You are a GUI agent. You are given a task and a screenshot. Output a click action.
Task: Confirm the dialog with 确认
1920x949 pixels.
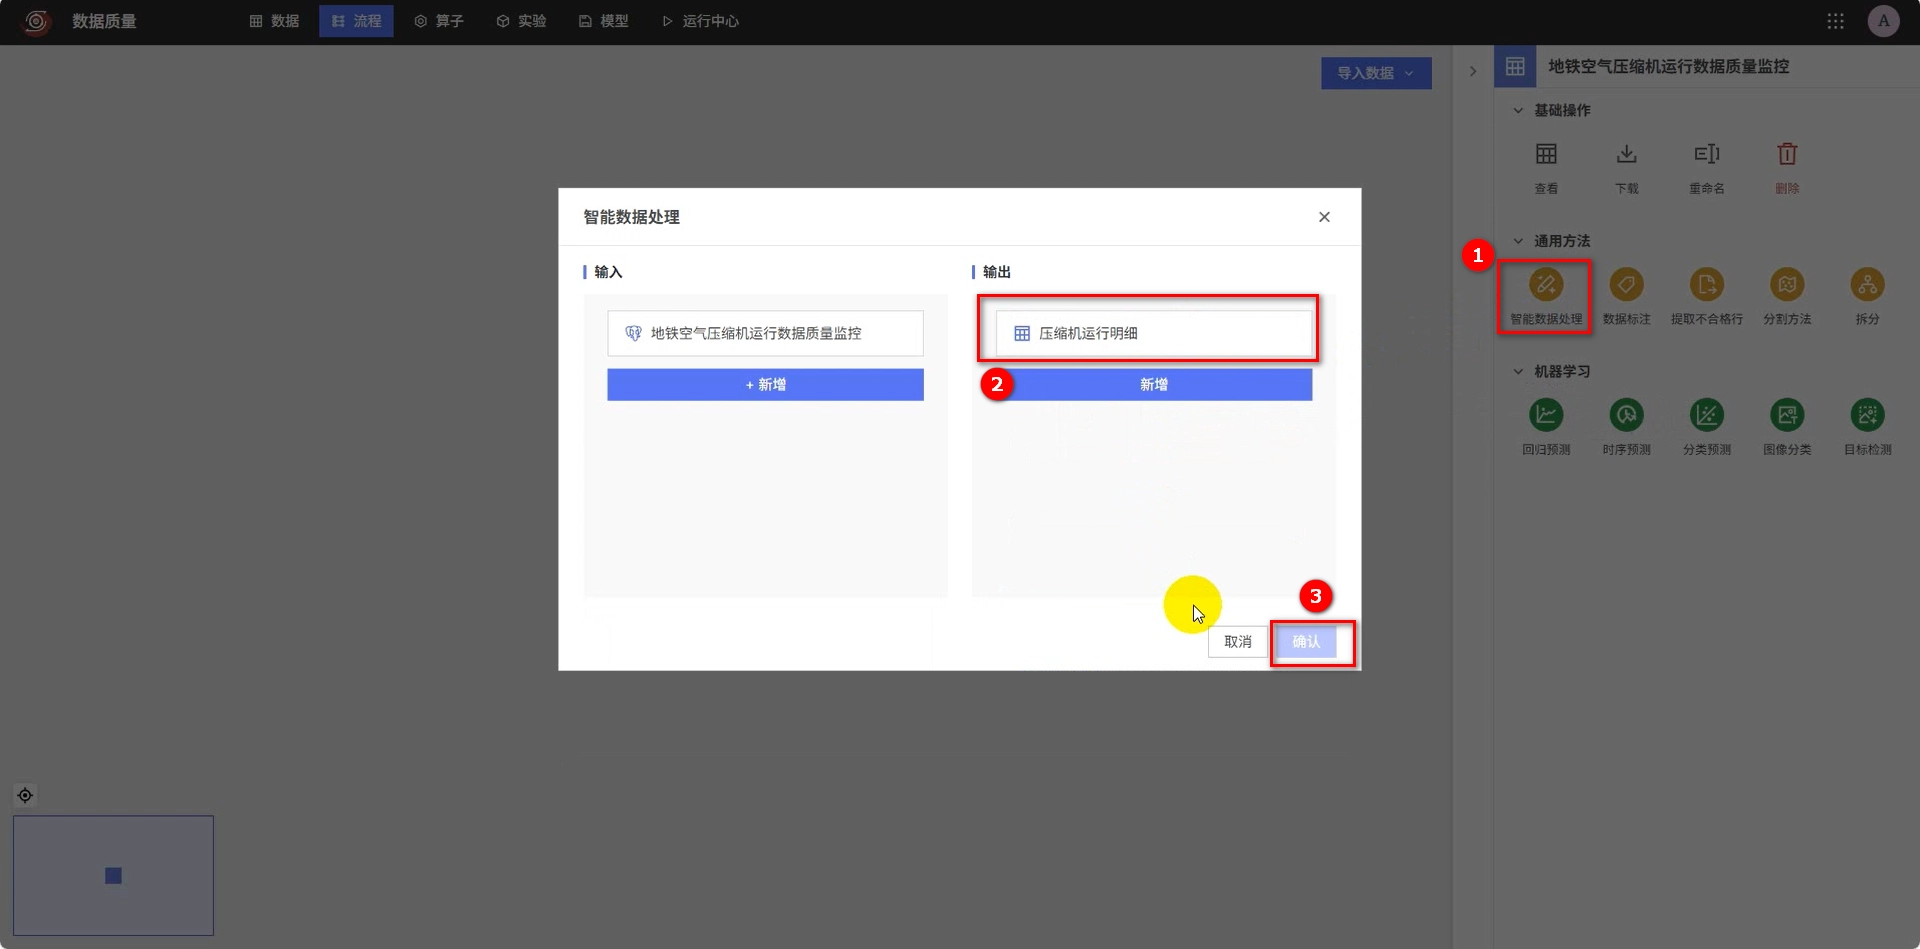coord(1306,642)
